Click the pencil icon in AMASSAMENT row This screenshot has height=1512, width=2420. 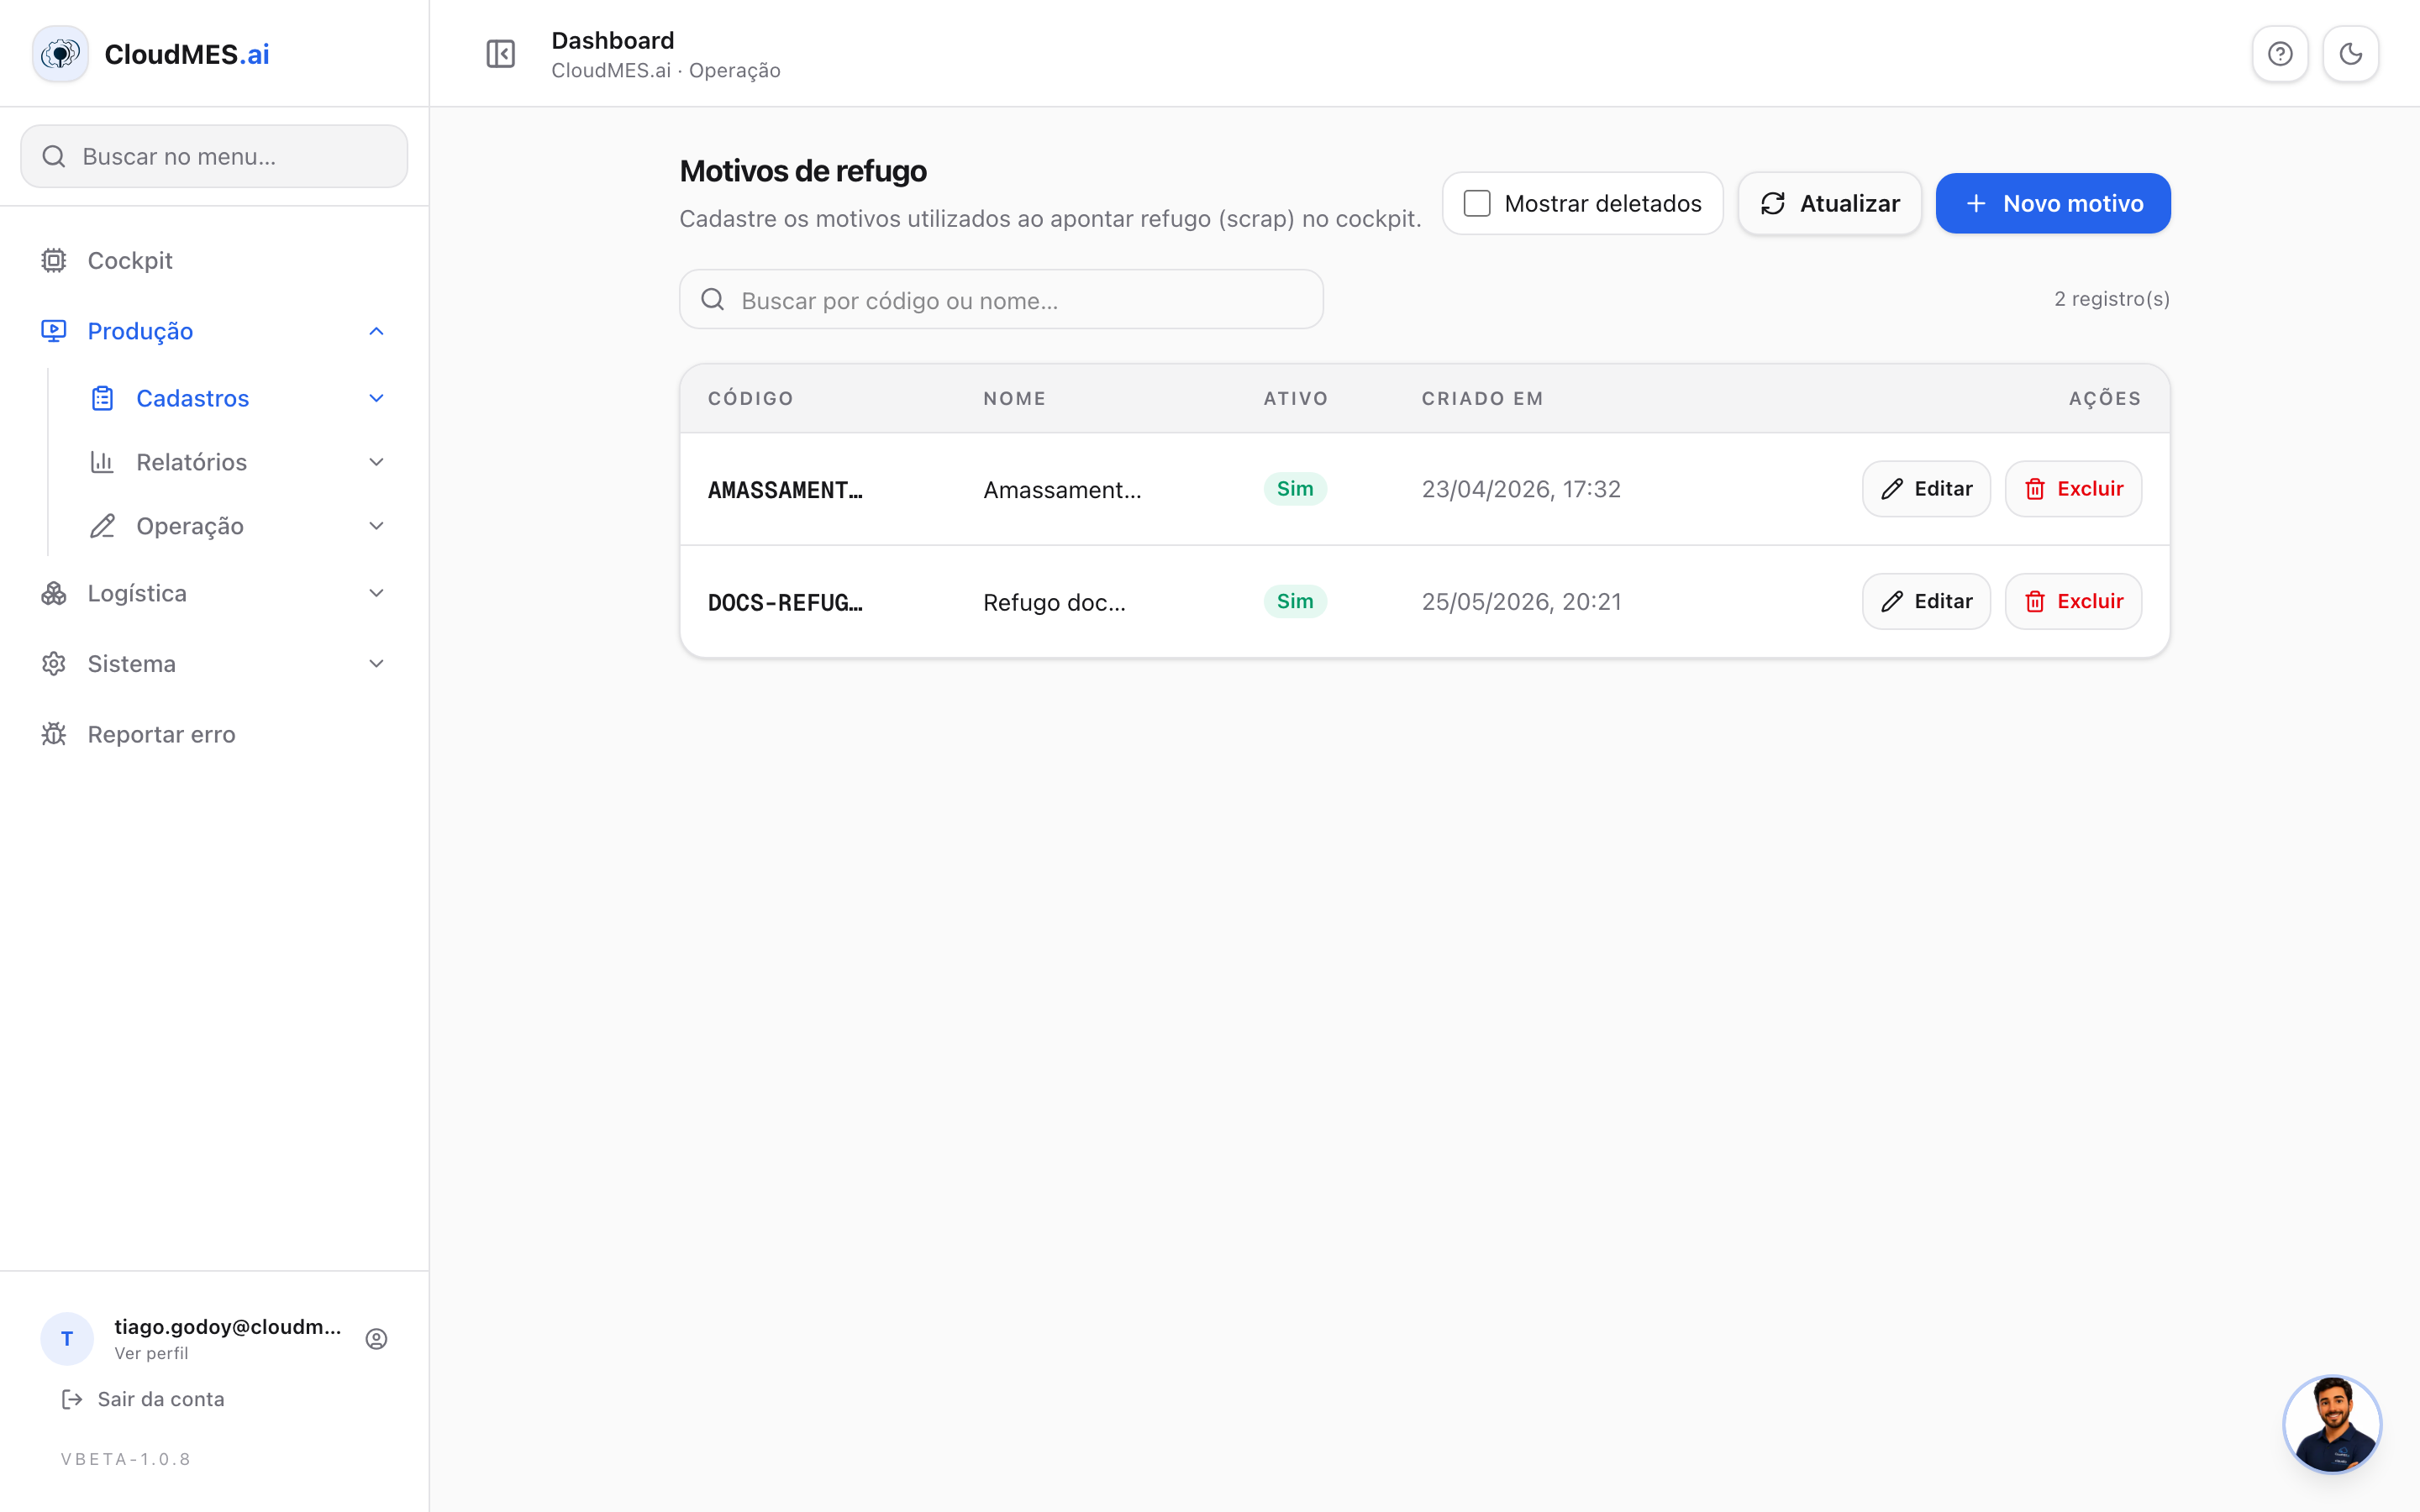point(1892,489)
